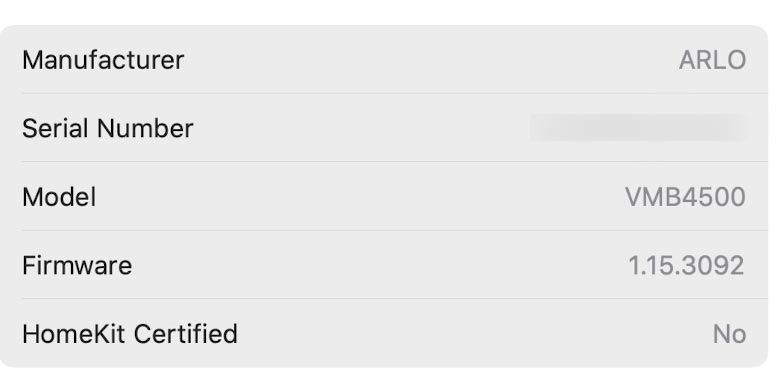Click the Manufacturer row
Image resolution: width=784 pixels, height=386 pixels.
[384, 60]
